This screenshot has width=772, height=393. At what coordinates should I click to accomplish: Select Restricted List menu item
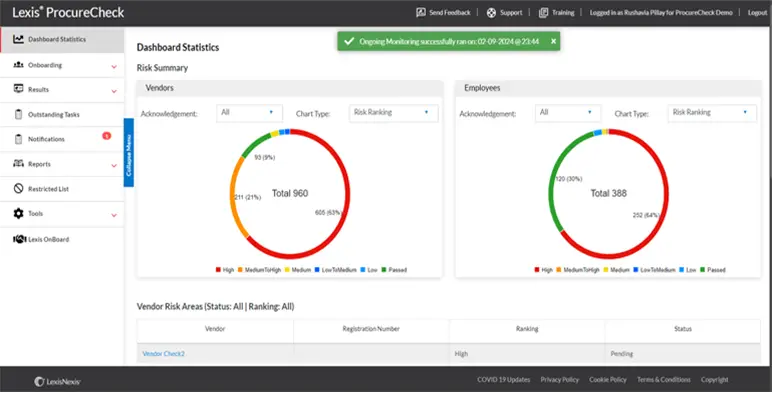[62, 189]
